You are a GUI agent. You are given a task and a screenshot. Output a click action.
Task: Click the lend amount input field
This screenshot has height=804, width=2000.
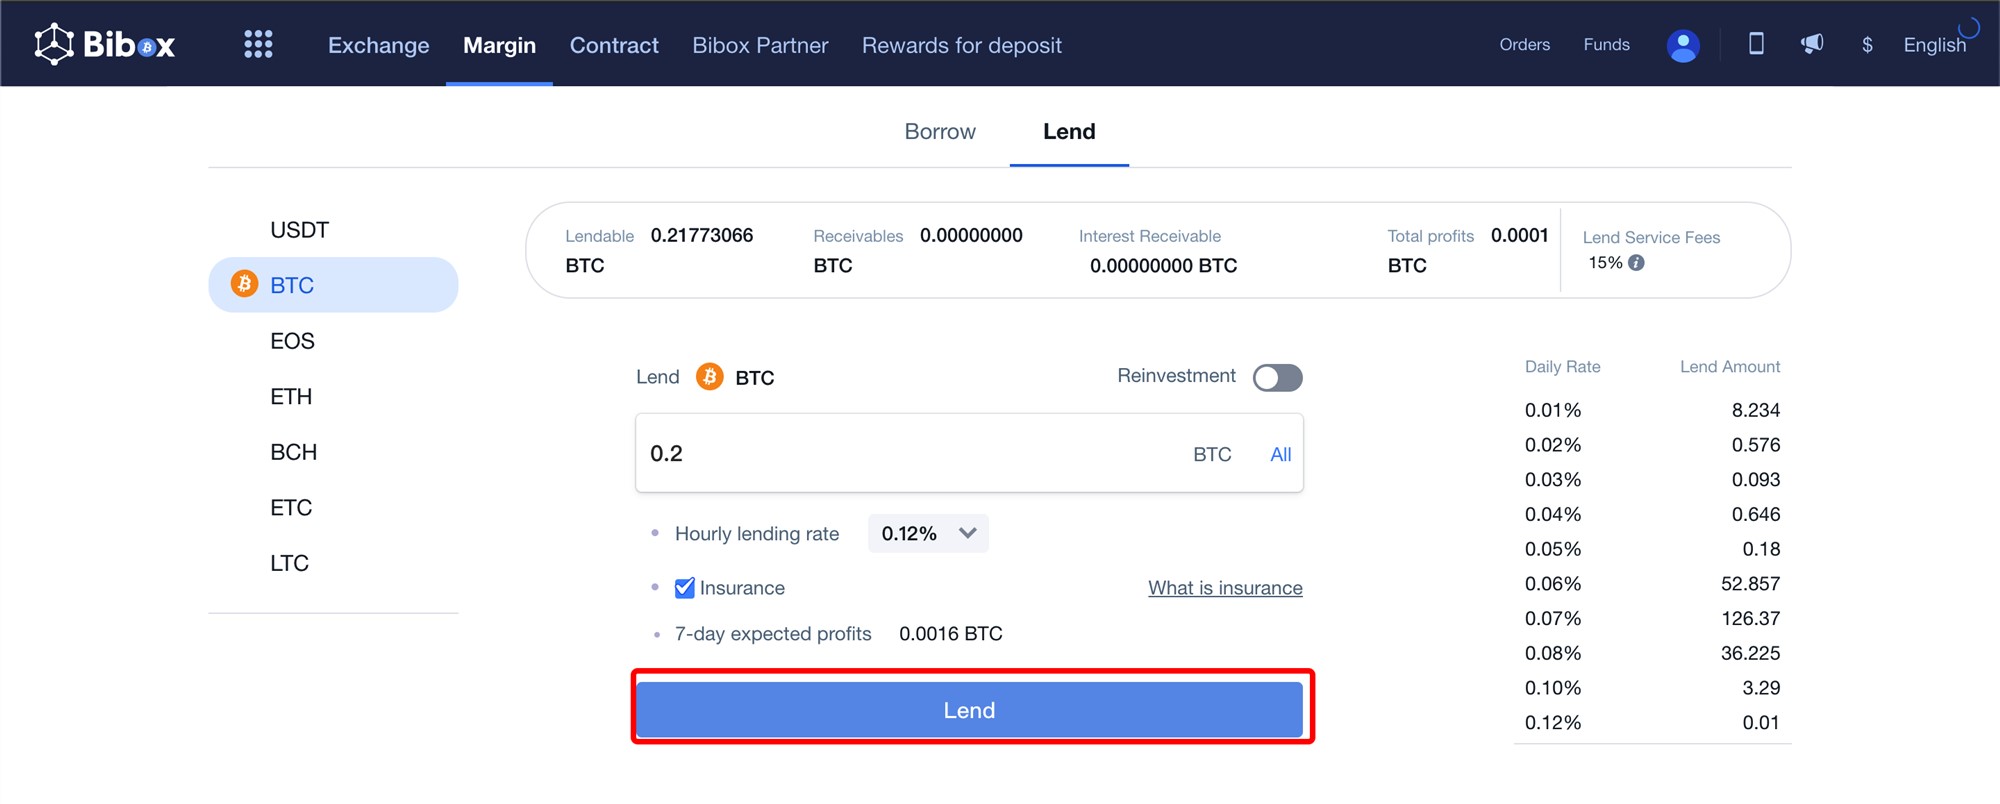pos(900,454)
